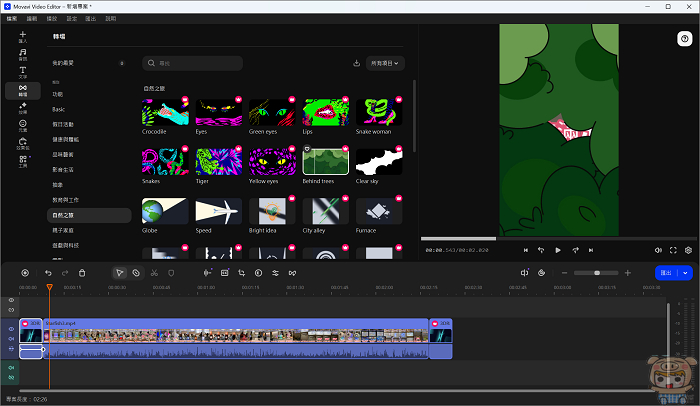Open the all-items filter dropdown
This screenshot has height=406, width=700.
(385, 63)
